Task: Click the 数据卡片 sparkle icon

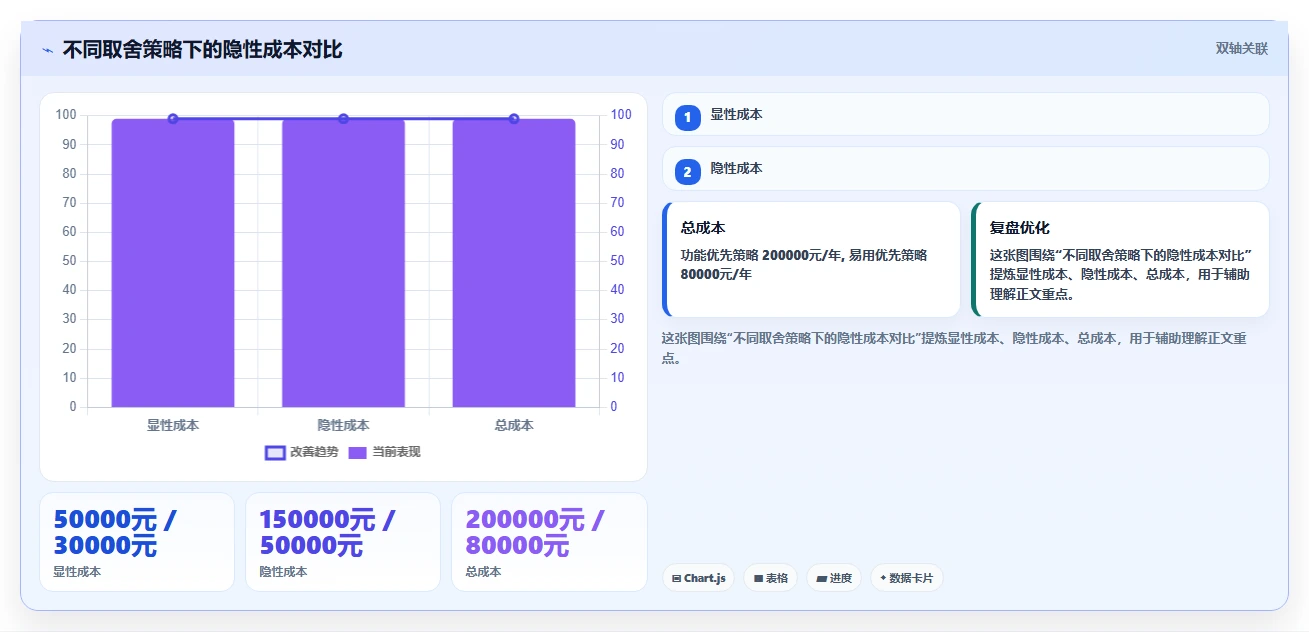Action: pos(883,578)
